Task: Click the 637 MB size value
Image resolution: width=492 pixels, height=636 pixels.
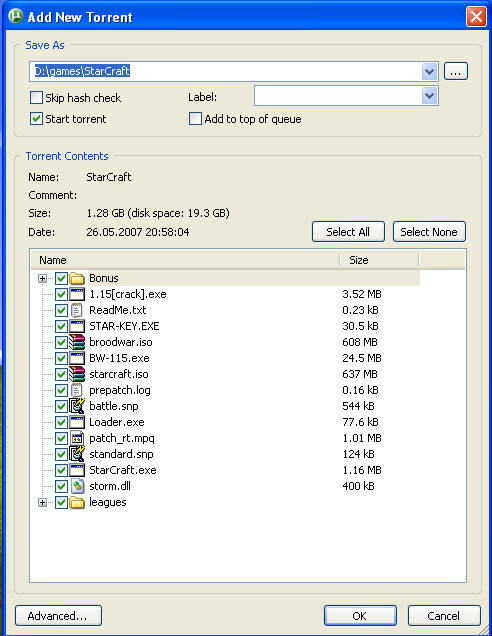Action: (x=360, y=374)
